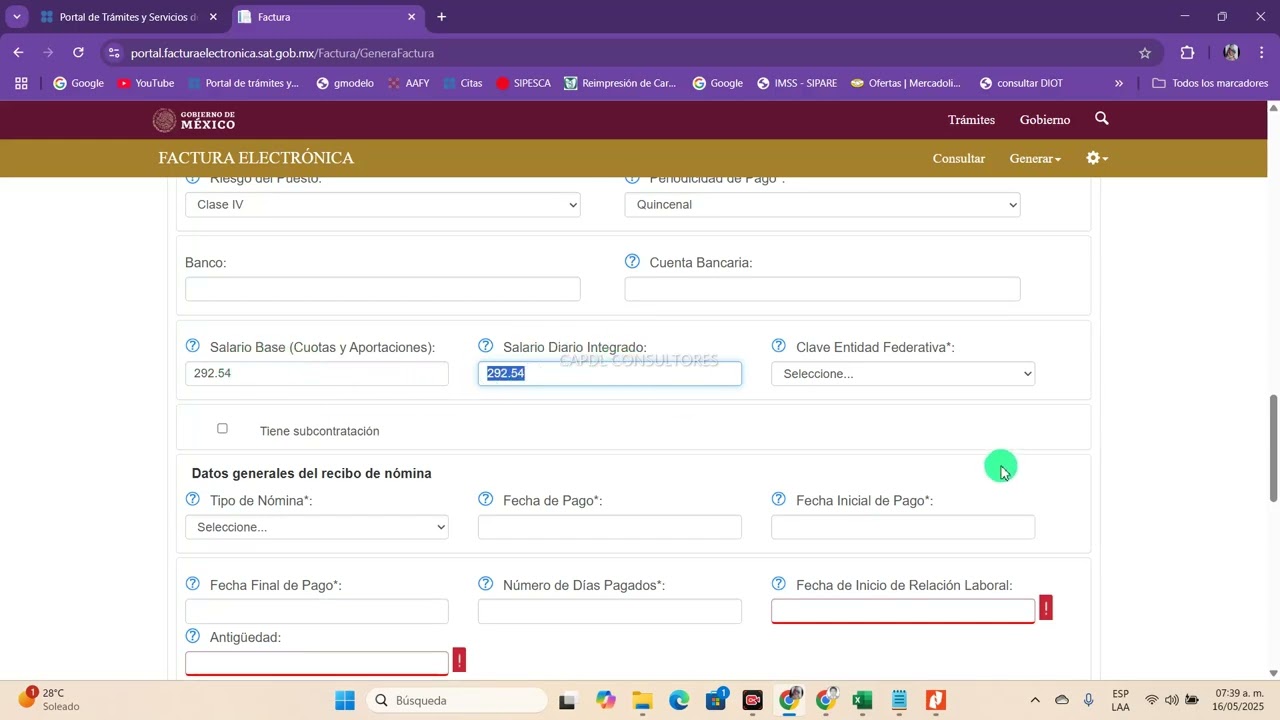The image size is (1280, 720).
Task: Open the Tipo de Nómina dropdown
Action: tap(317, 527)
